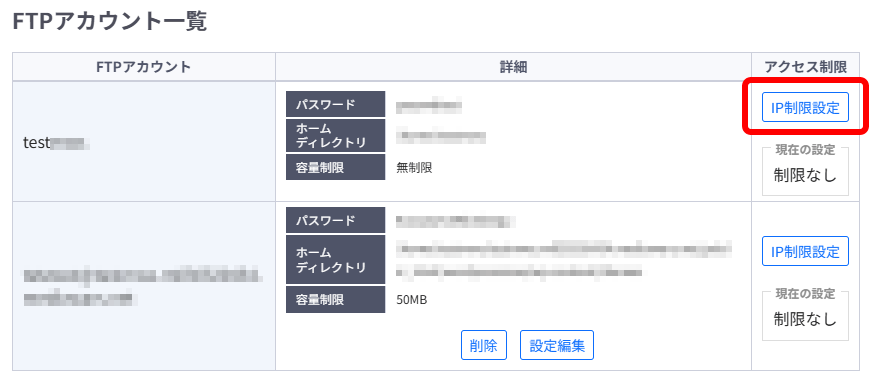Click the 無制限 capacity value

point(414,167)
